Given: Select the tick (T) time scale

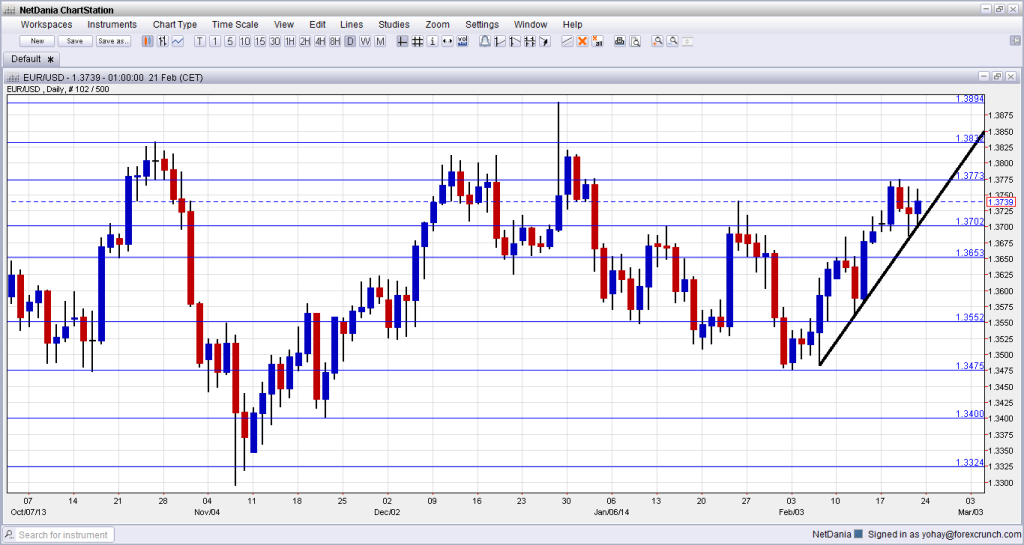Looking at the screenshot, I should pos(200,41).
